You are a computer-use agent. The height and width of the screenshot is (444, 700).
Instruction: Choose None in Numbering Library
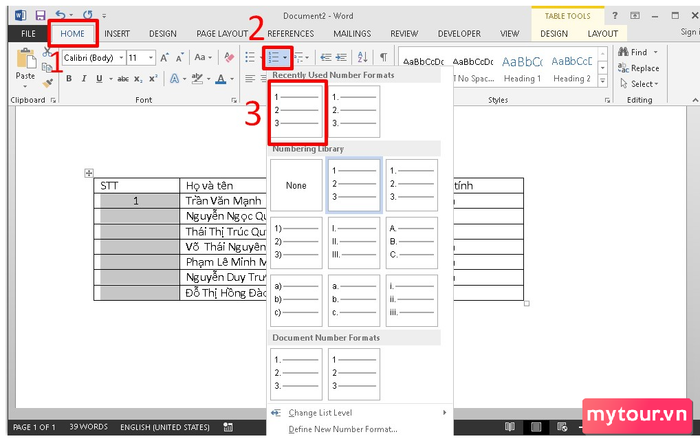point(296,185)
